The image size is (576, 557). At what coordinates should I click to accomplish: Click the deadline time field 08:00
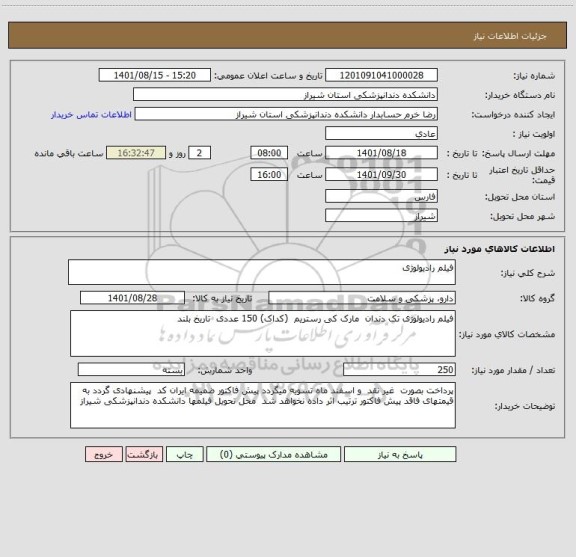tap(269, 153)
